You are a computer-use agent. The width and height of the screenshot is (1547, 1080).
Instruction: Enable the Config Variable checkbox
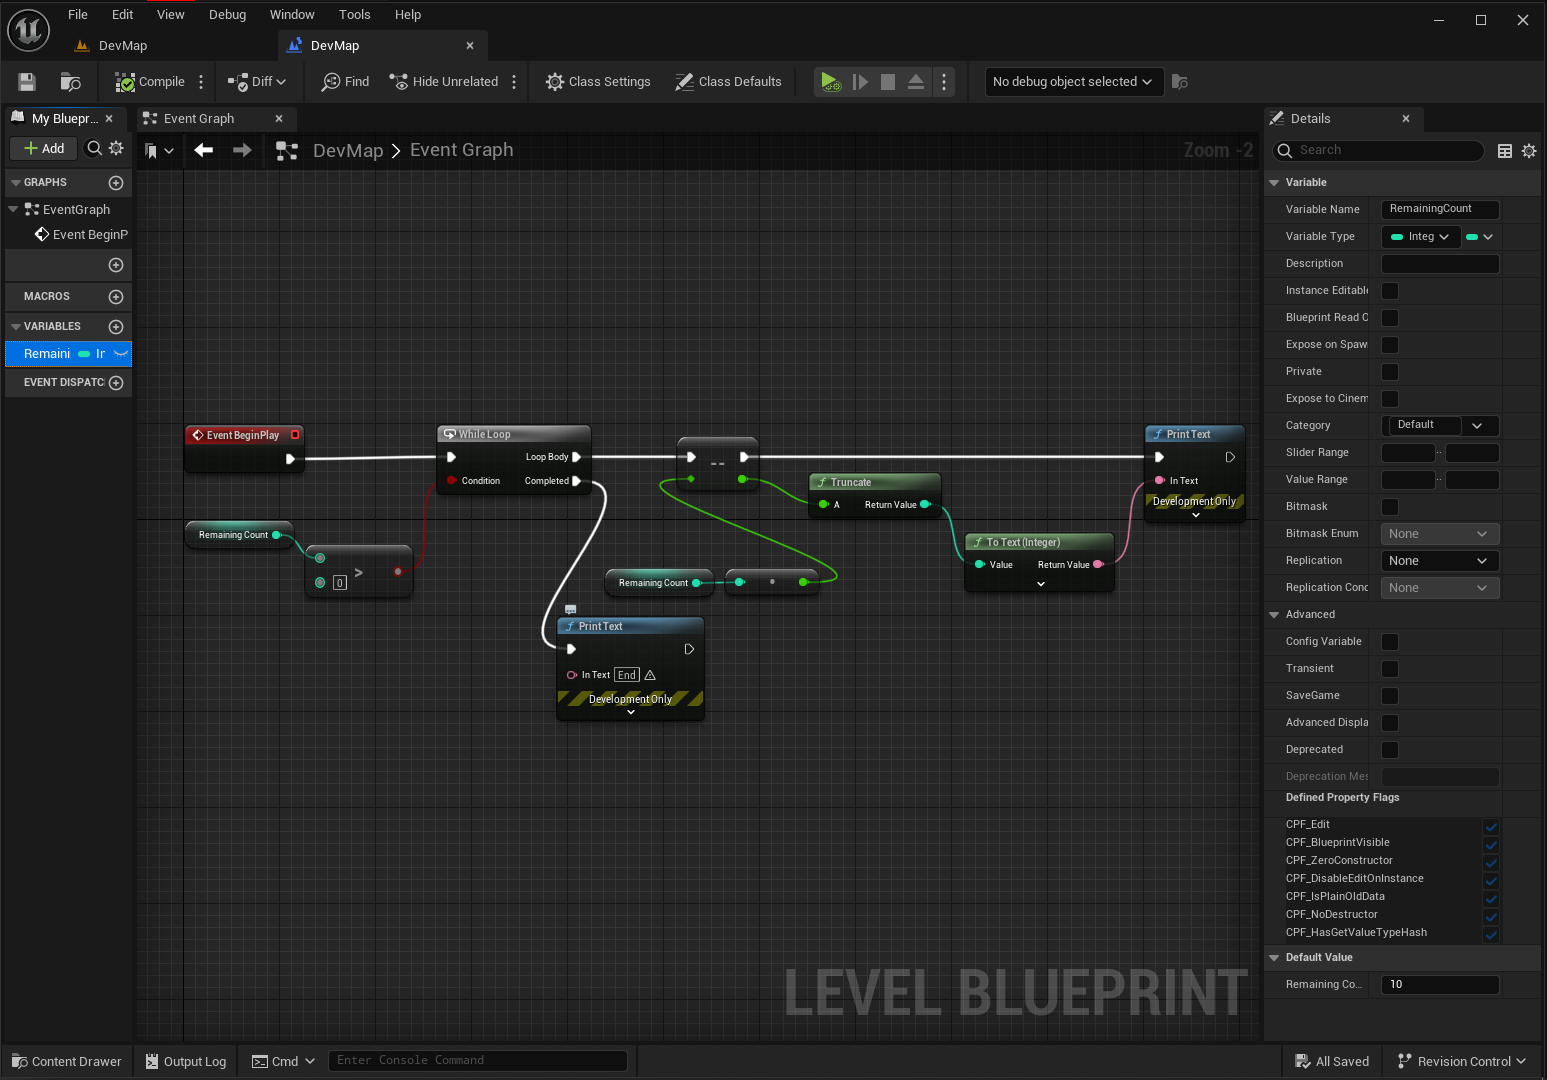click(x=1390, y=642)
